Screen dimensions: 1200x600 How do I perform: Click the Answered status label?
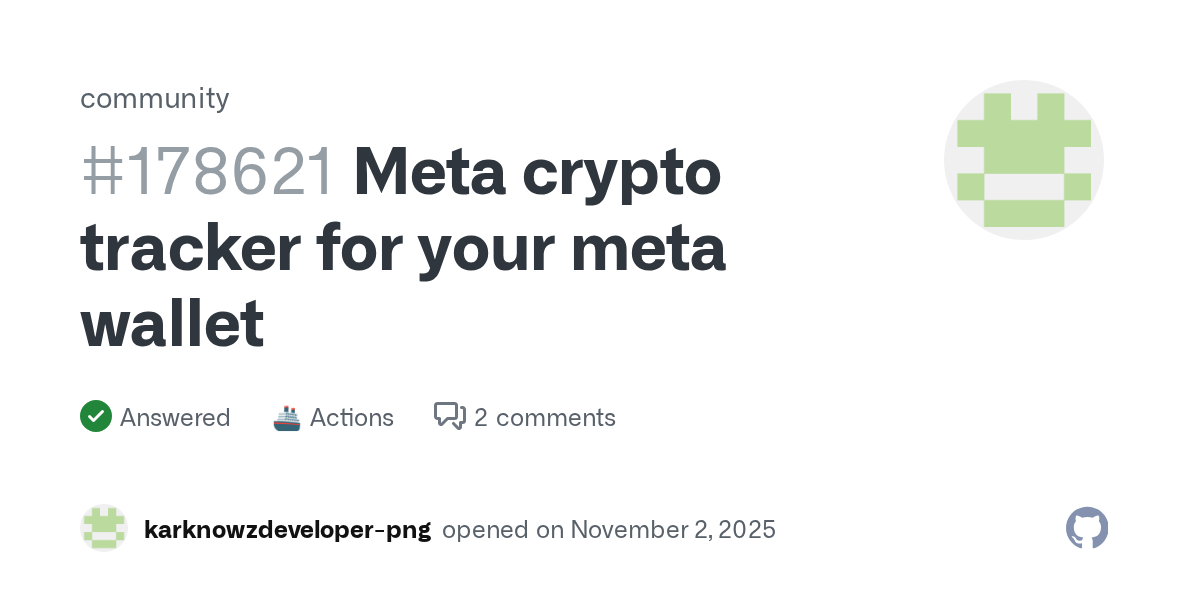[x=175, y=418]
